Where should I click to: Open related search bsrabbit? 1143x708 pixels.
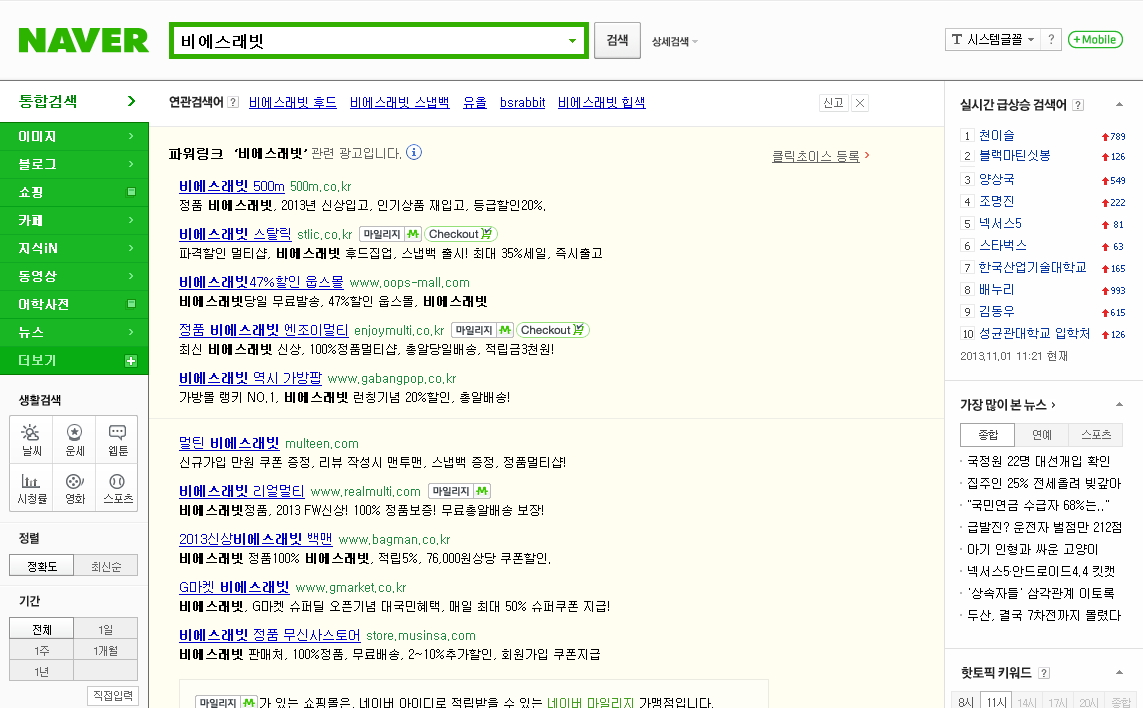pos(523,103)
